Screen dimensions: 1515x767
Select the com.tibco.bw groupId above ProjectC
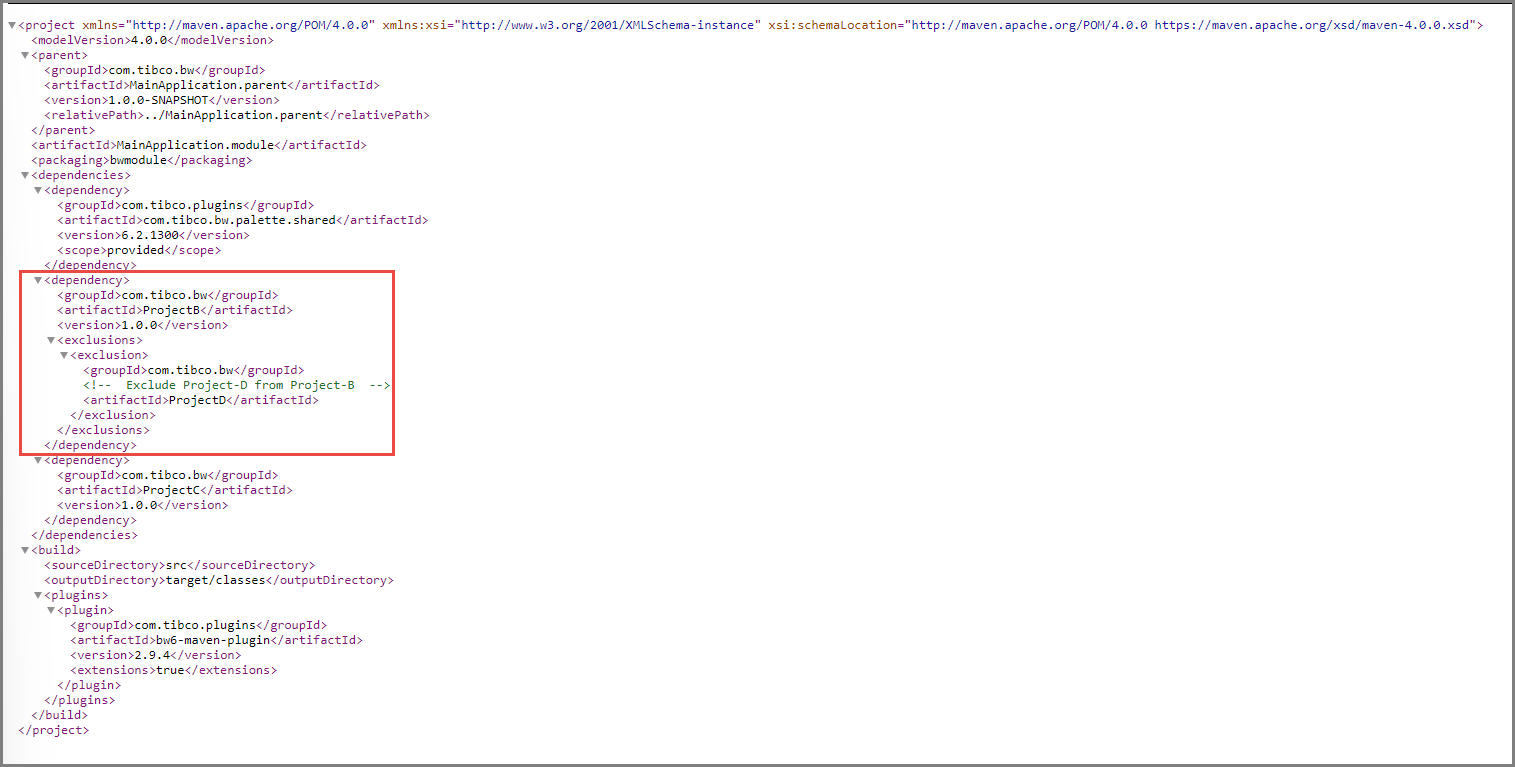[x=167, y=475]
